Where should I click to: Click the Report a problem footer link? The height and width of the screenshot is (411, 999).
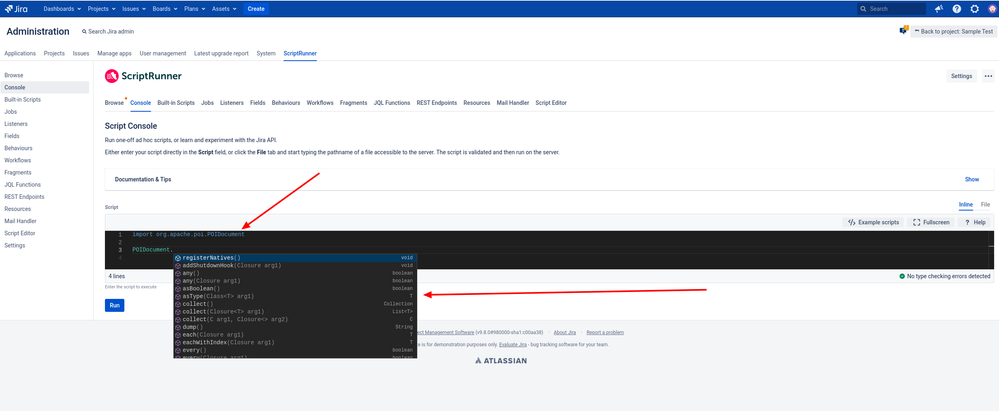pyautogui.click(x=605, y=332)
